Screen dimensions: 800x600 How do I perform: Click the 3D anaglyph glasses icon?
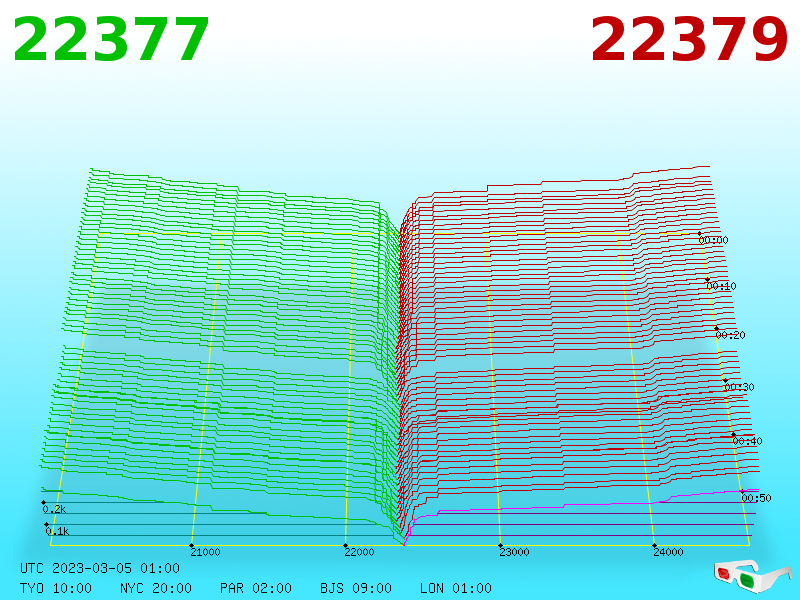click(x=753, y=575)
